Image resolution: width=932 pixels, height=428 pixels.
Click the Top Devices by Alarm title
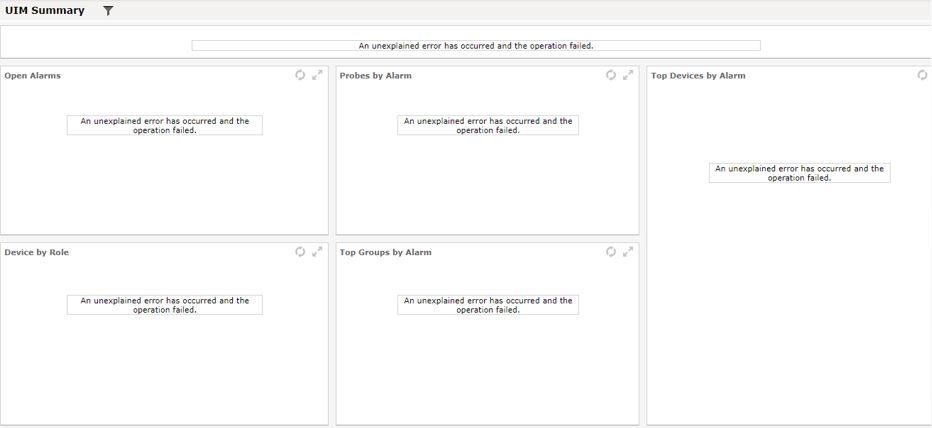698,75
